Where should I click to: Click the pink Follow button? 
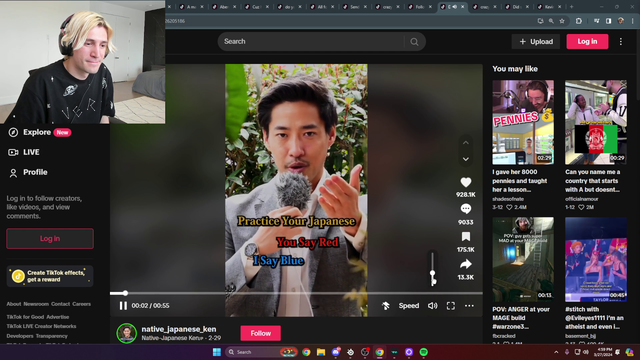click(260, 333)
